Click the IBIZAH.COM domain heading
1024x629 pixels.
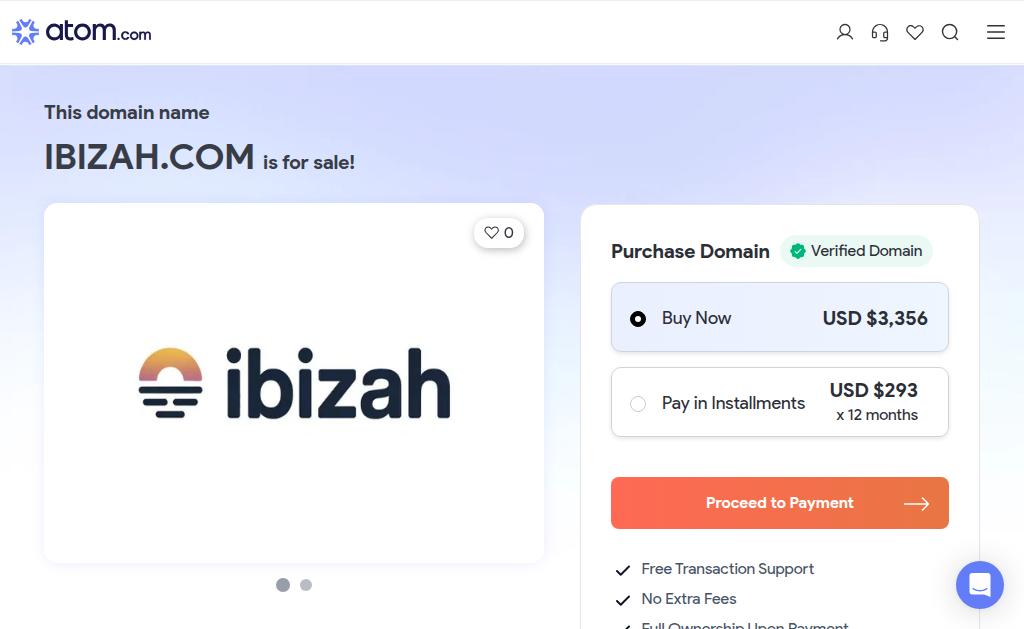tap(149, 157)
